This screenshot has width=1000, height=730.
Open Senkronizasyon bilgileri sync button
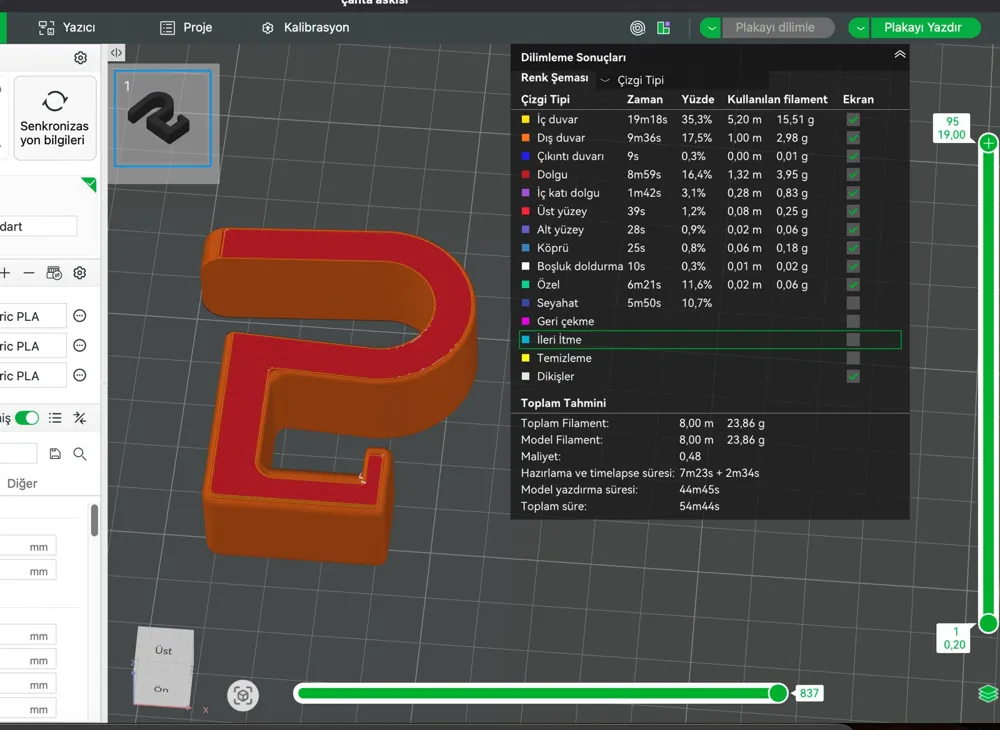coord(55,118)
